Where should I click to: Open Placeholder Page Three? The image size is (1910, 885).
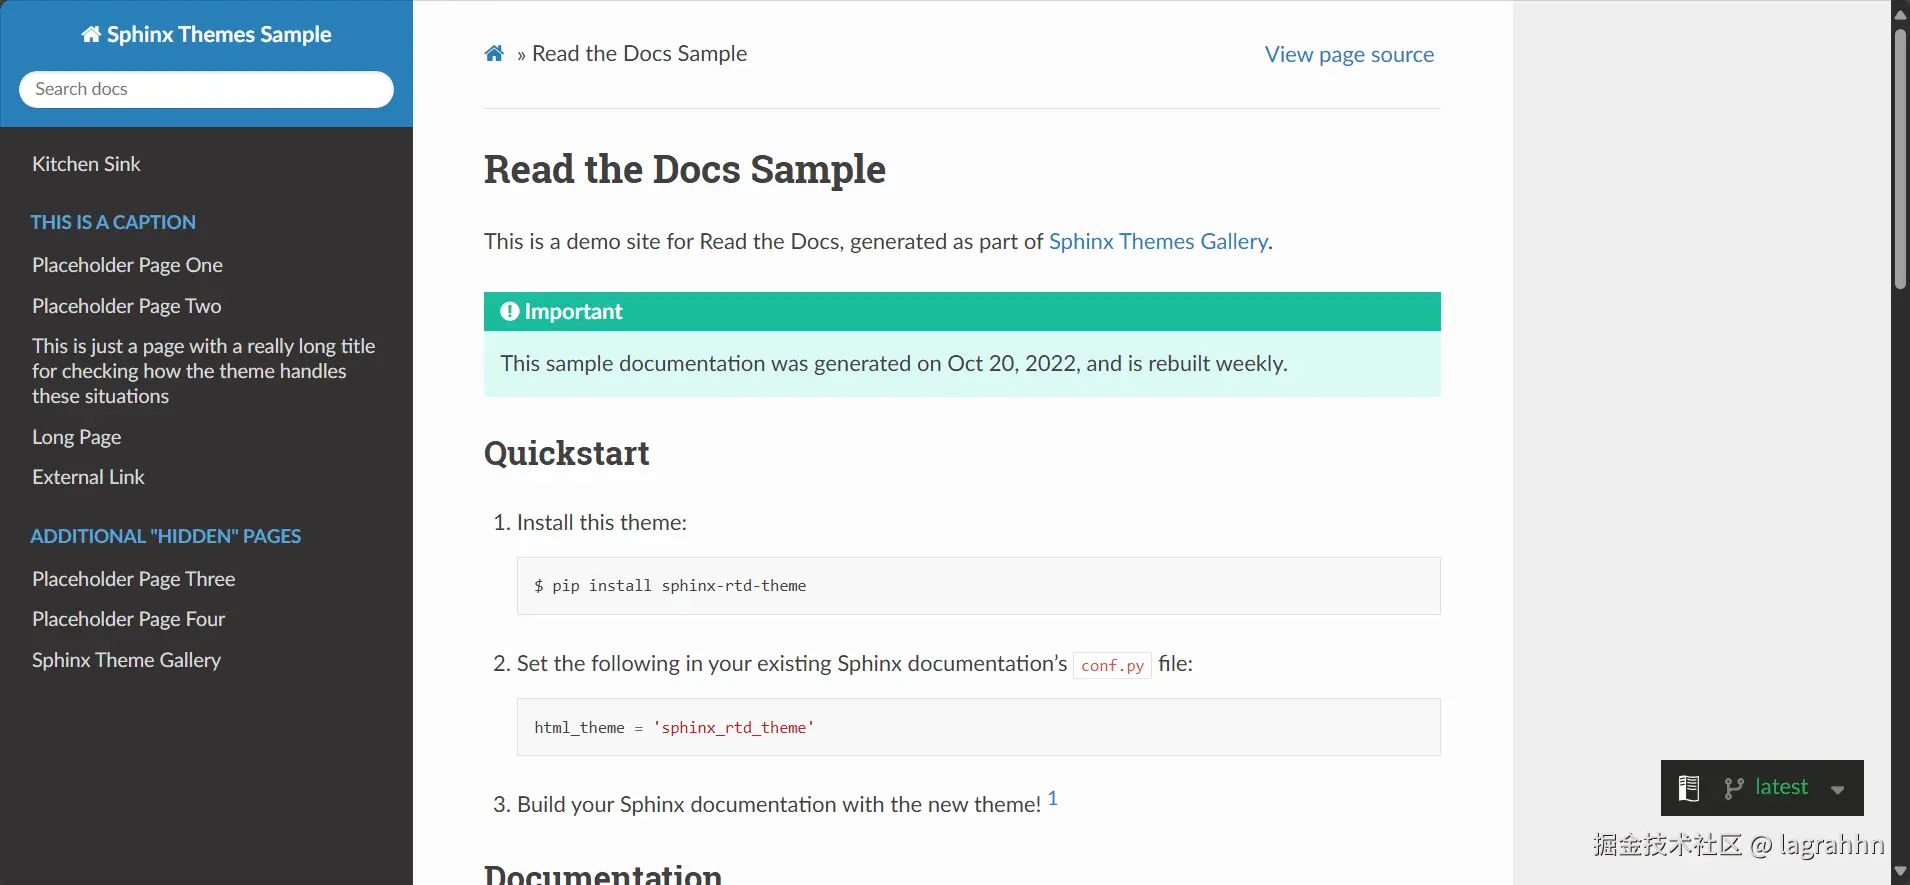click(133, 579)
